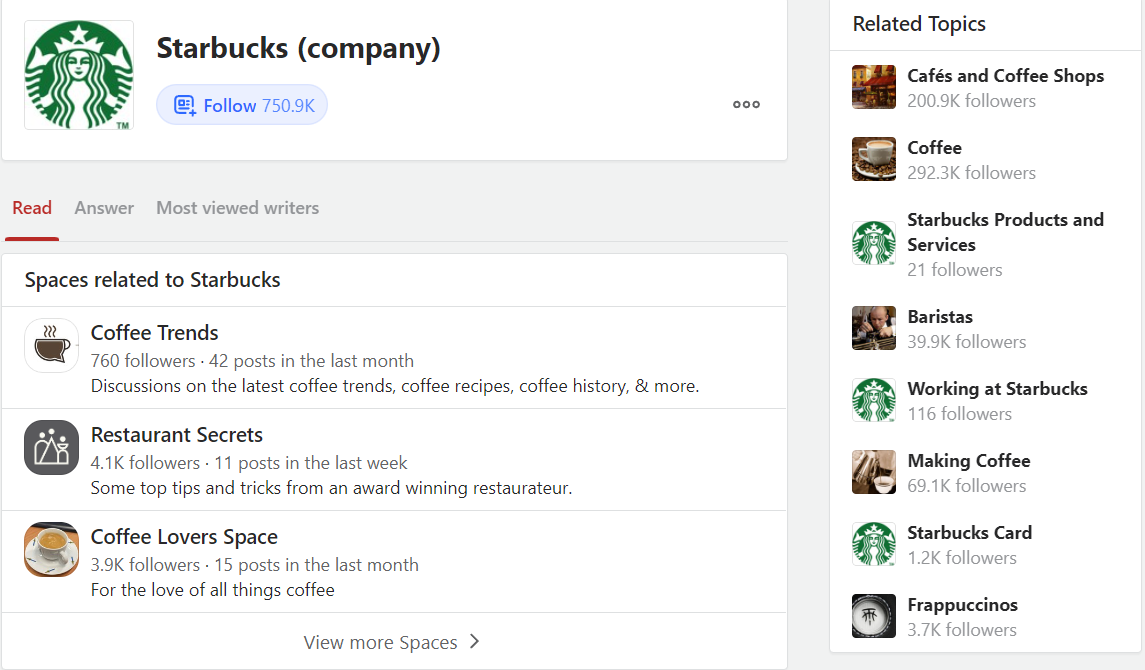The height and width of the screenshot is (670, 1145).
Task: Switch to the Read tab
Action: [x=32, y=208]
